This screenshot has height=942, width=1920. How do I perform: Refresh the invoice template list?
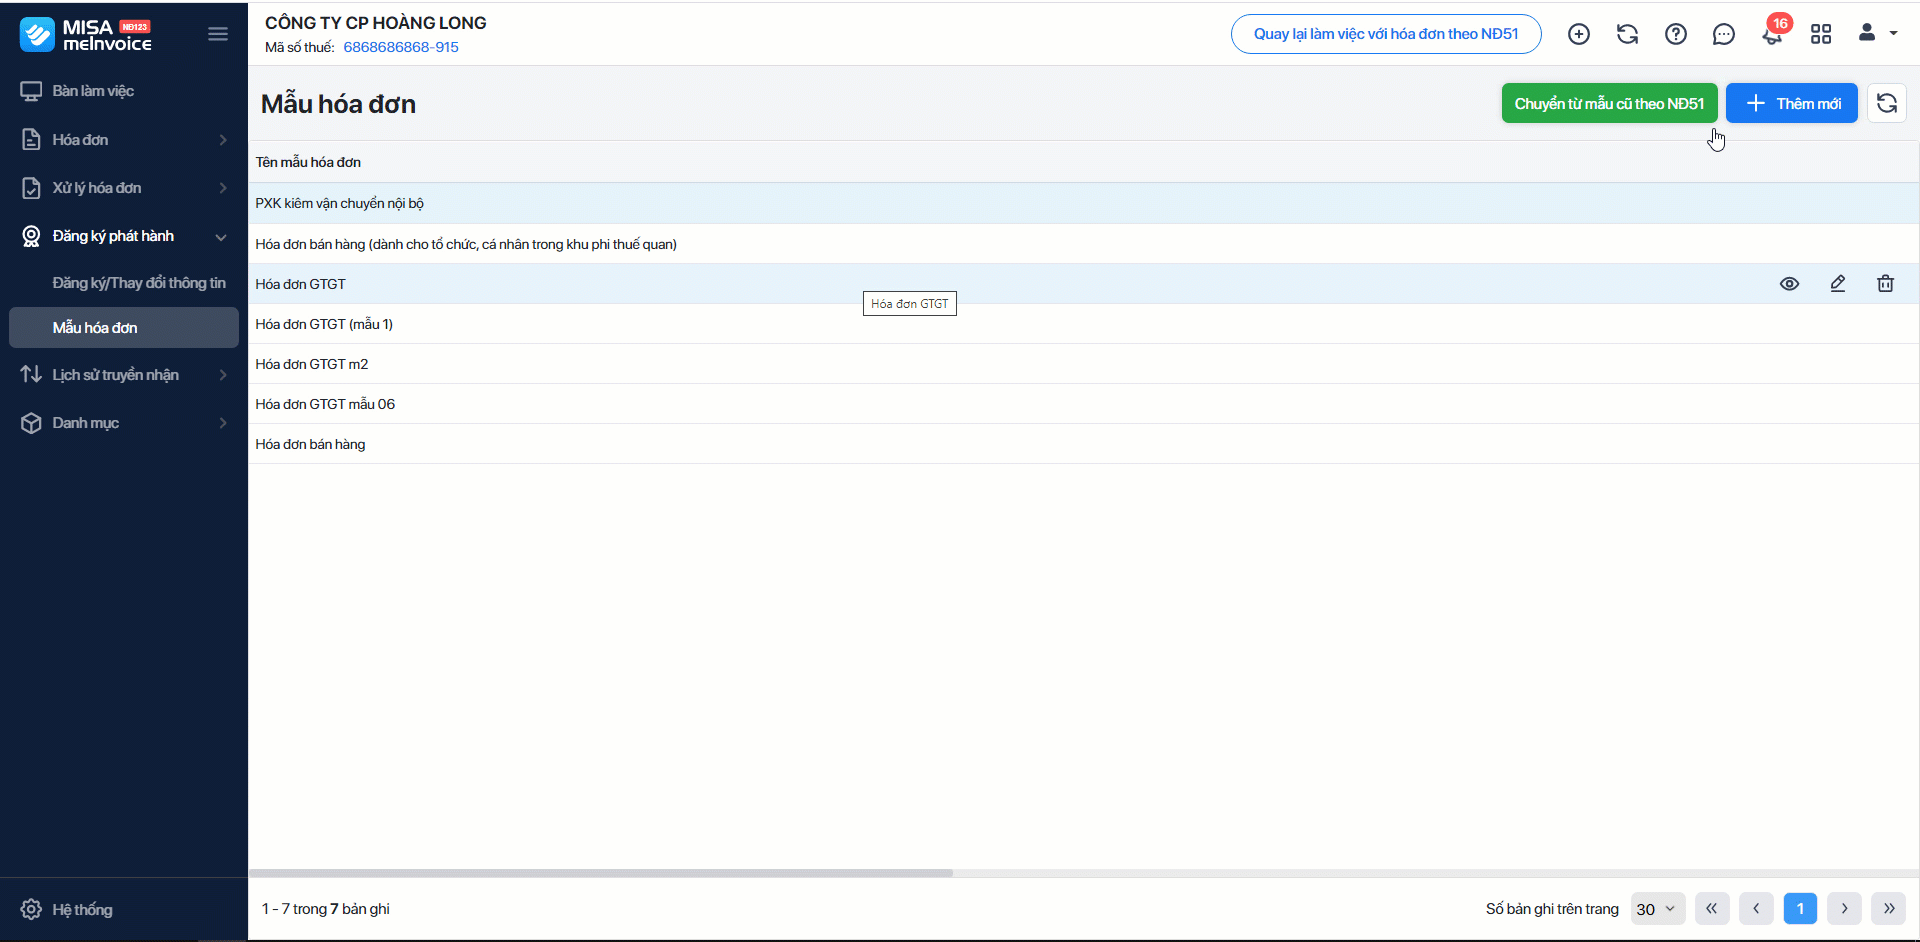click(1887, 103)
